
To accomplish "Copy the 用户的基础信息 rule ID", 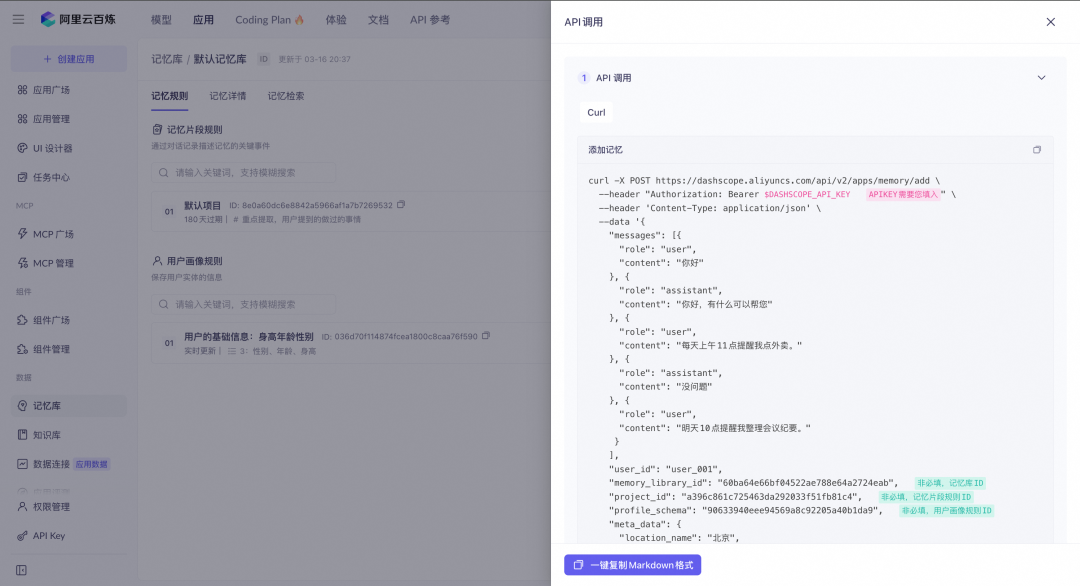I will (x=486, y=337).
